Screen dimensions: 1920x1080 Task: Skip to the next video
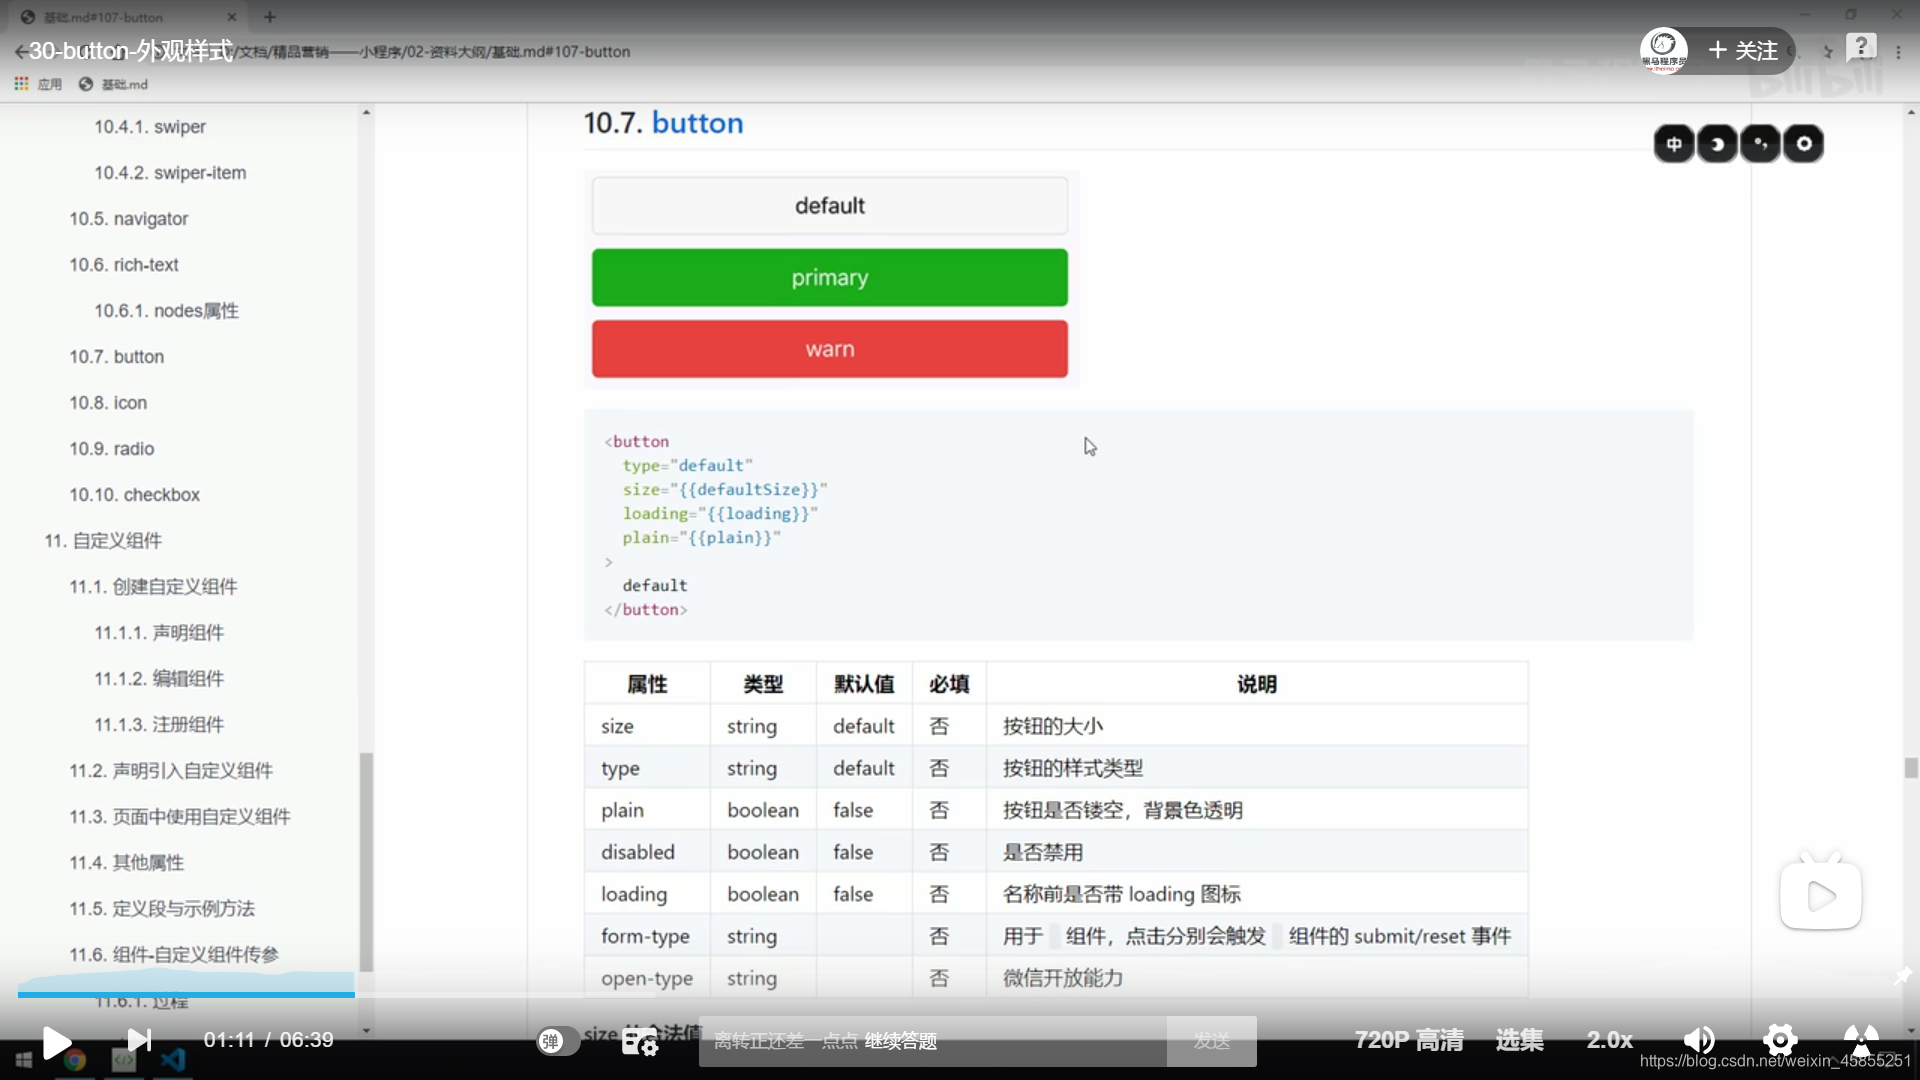140,1041
